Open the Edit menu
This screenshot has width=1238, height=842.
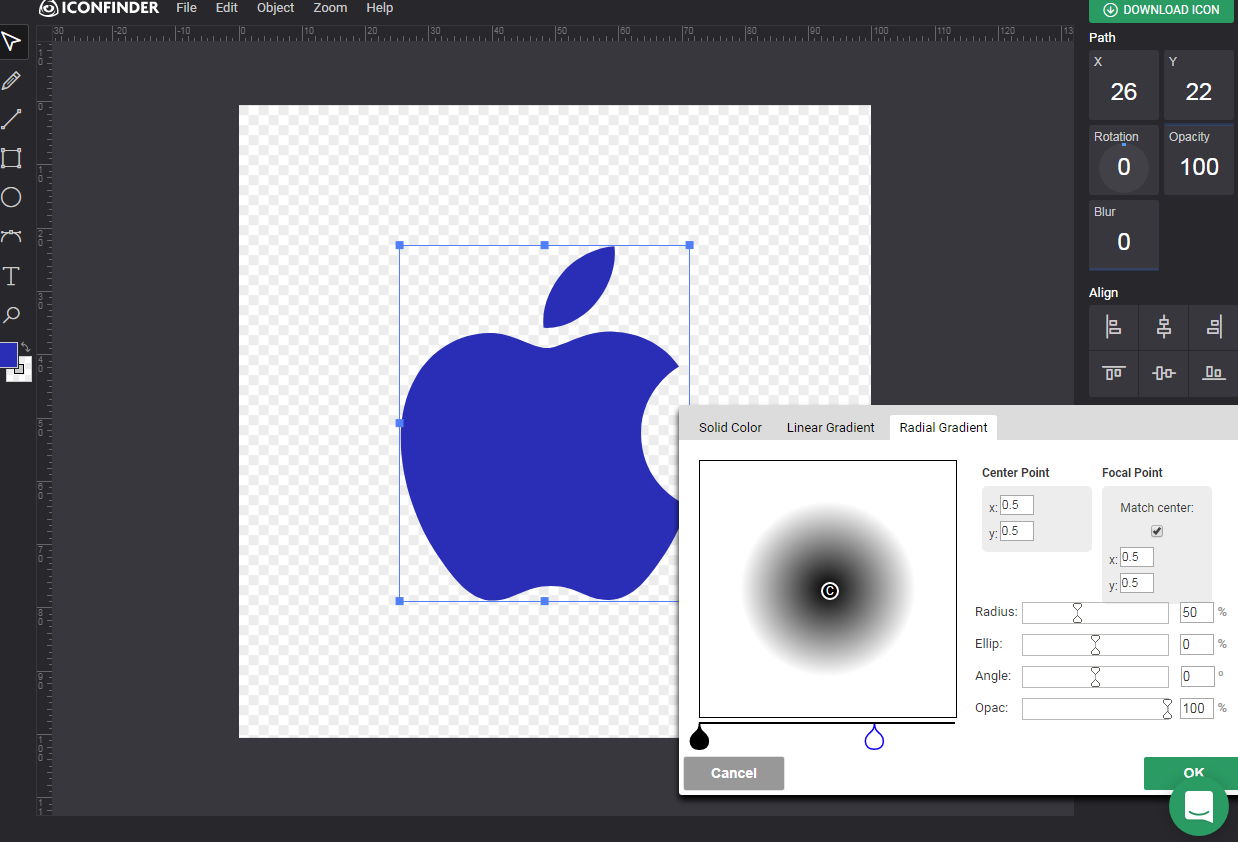[x=227, y=8]
